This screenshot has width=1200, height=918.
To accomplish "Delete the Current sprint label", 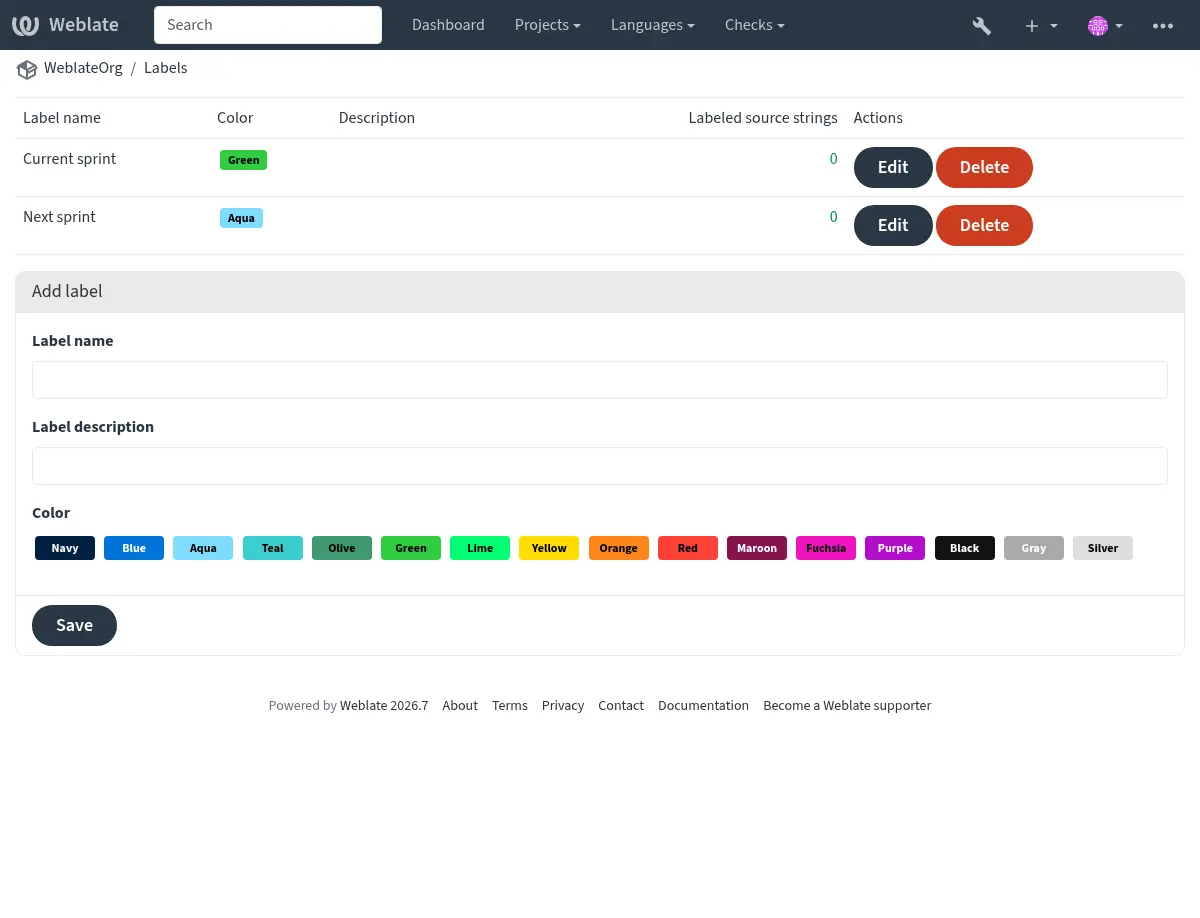I will 984,167.
